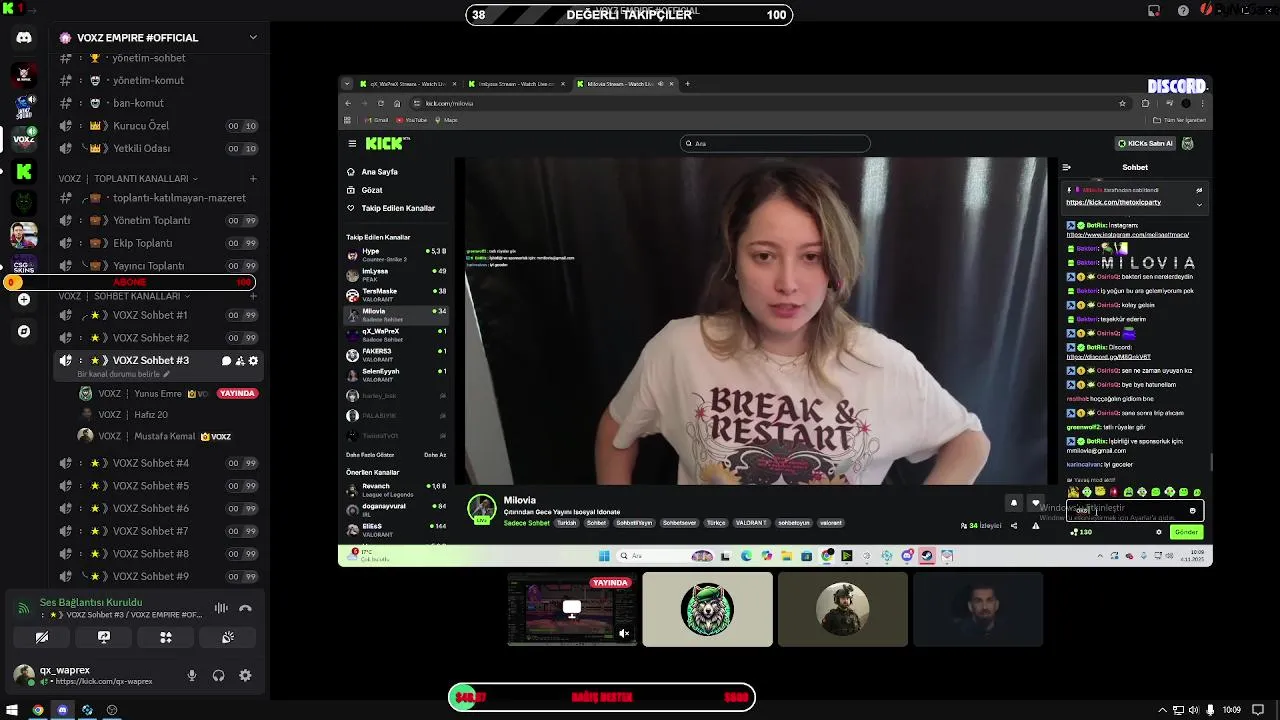The image size is (1280, 720).
Task: Join VOXZ Sohbet #1 voice channel
Action: coord(159,315)
